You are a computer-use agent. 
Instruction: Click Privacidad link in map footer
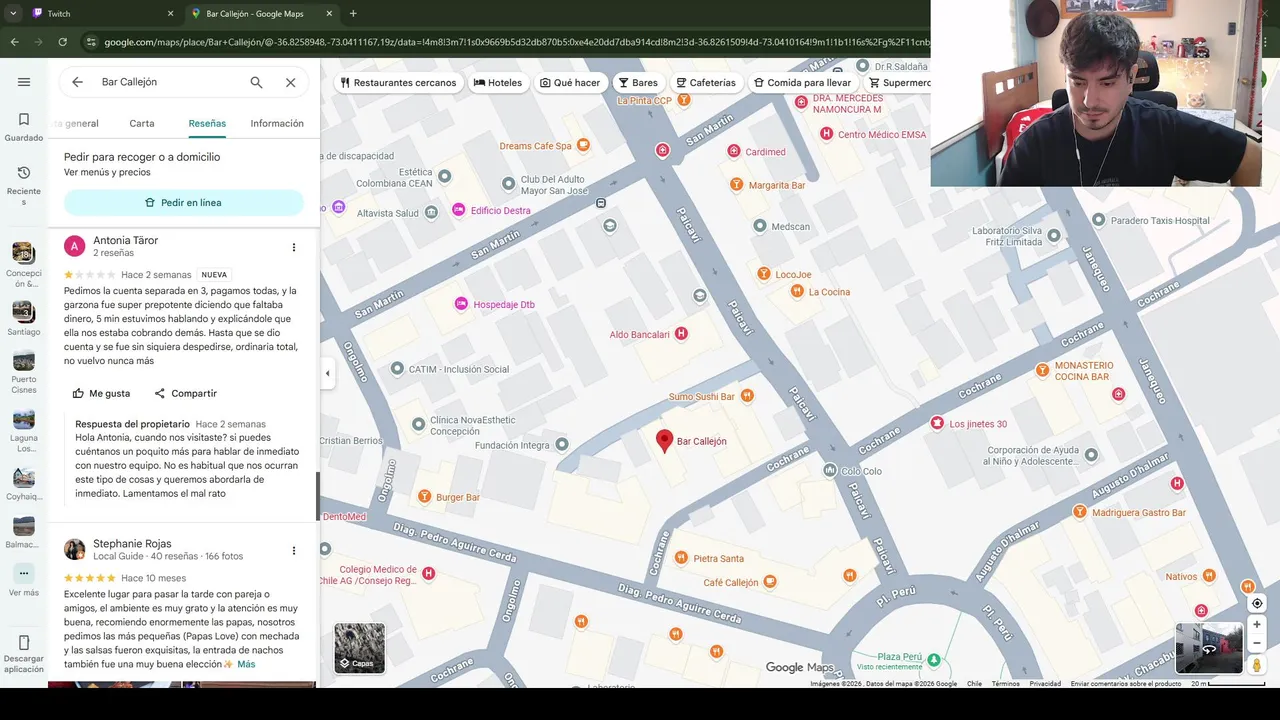1045,684
